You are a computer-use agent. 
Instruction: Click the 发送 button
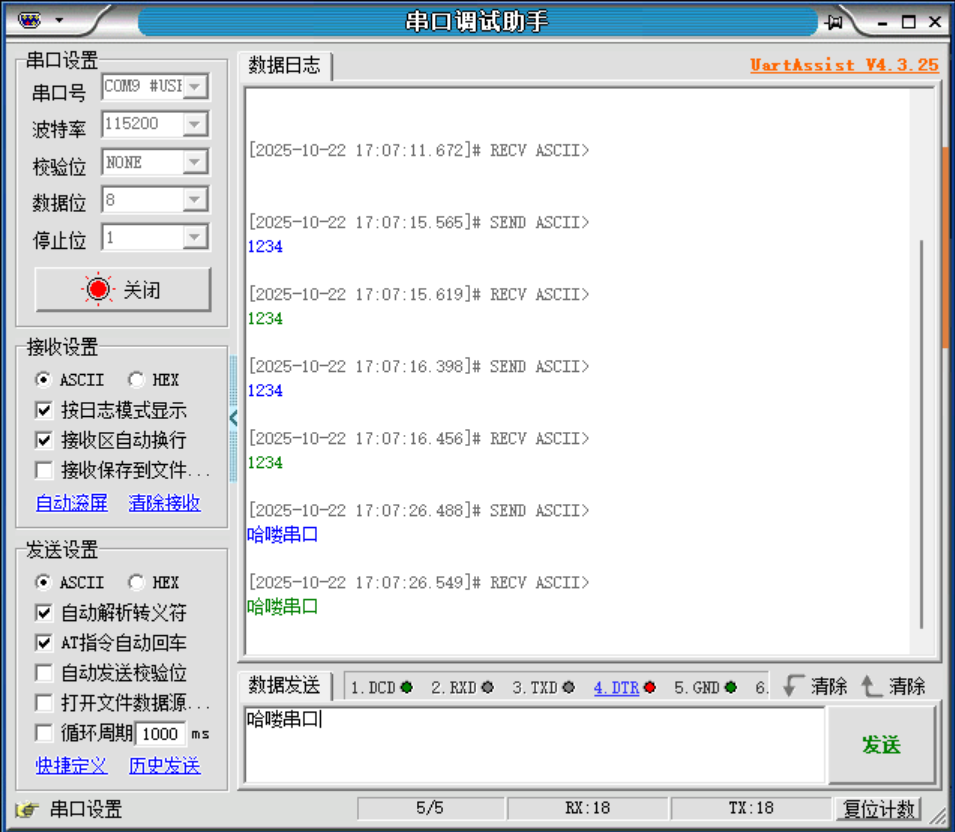(x=884, y=745)
